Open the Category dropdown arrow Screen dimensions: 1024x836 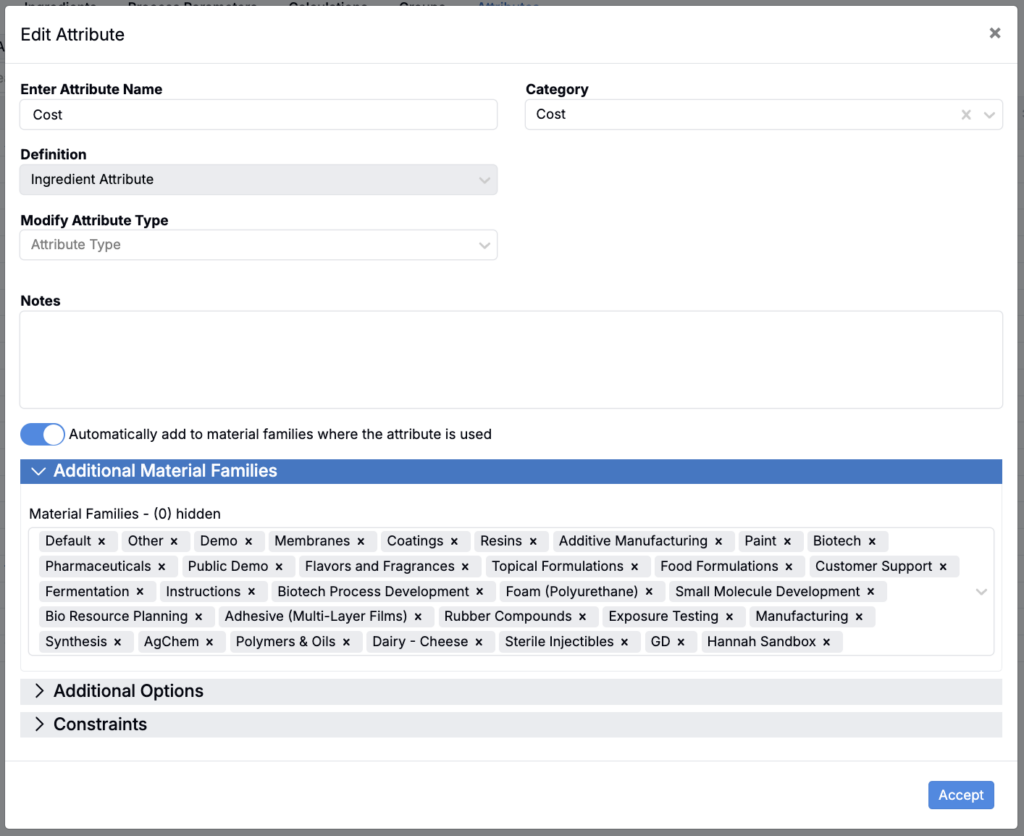pos(989,115)
